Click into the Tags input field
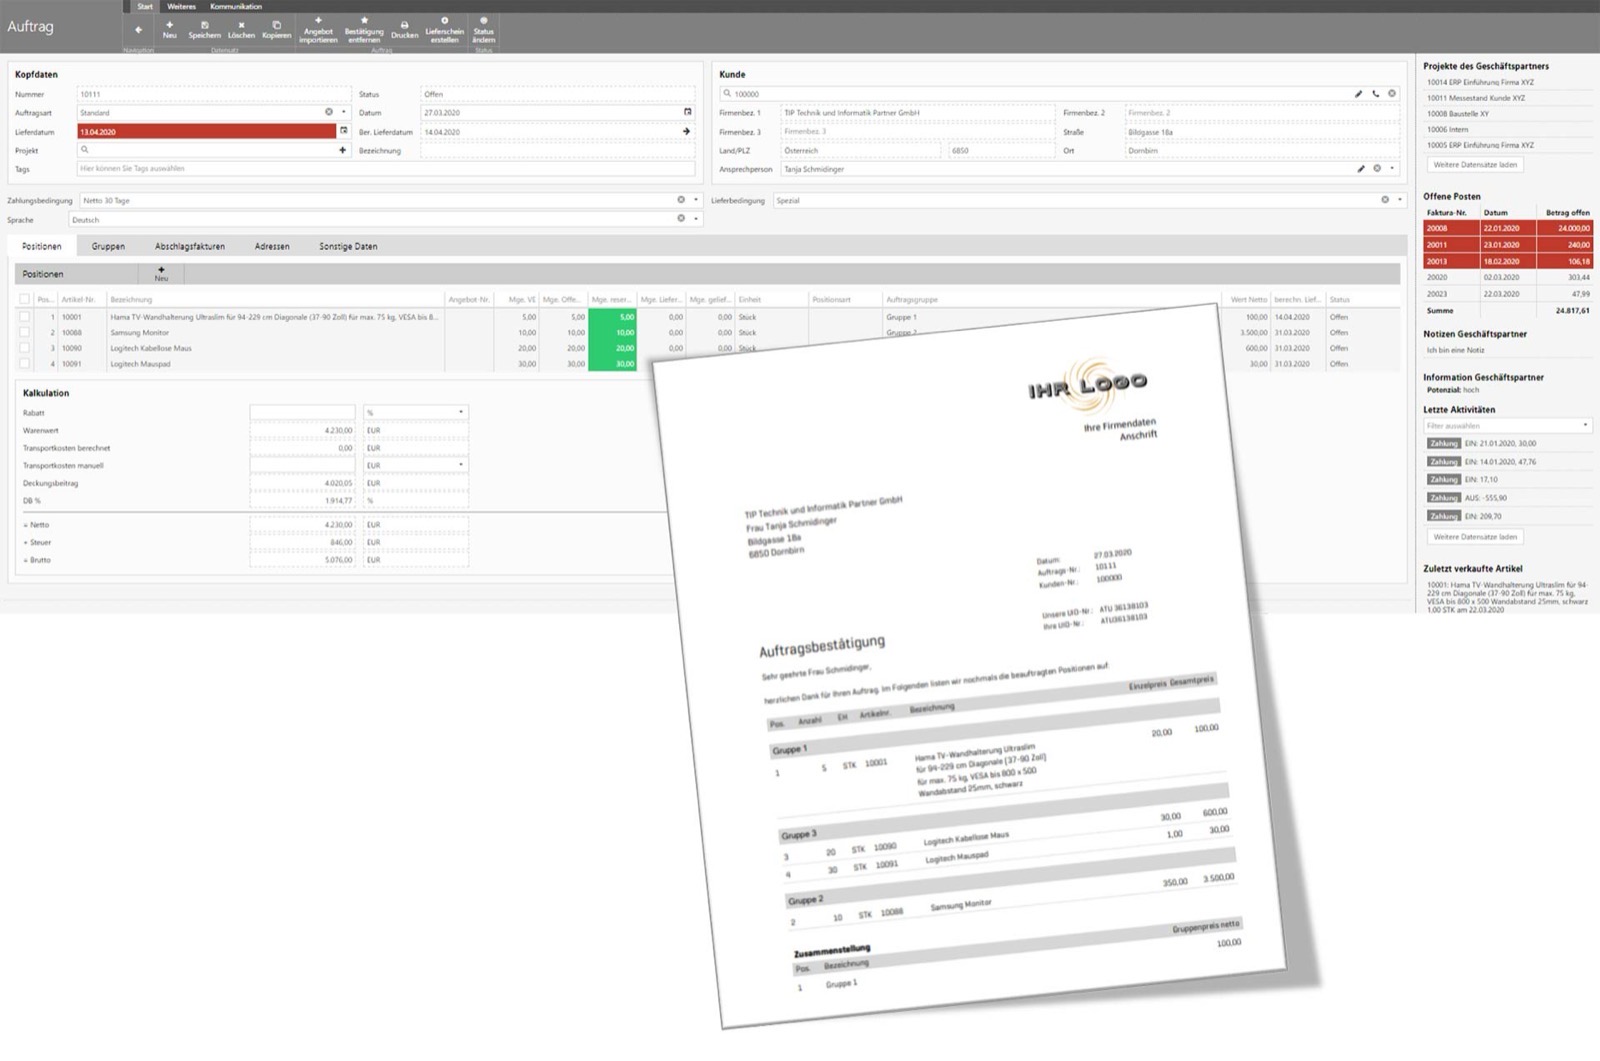Screen dimensions: 1600x1061 [386, 169]
